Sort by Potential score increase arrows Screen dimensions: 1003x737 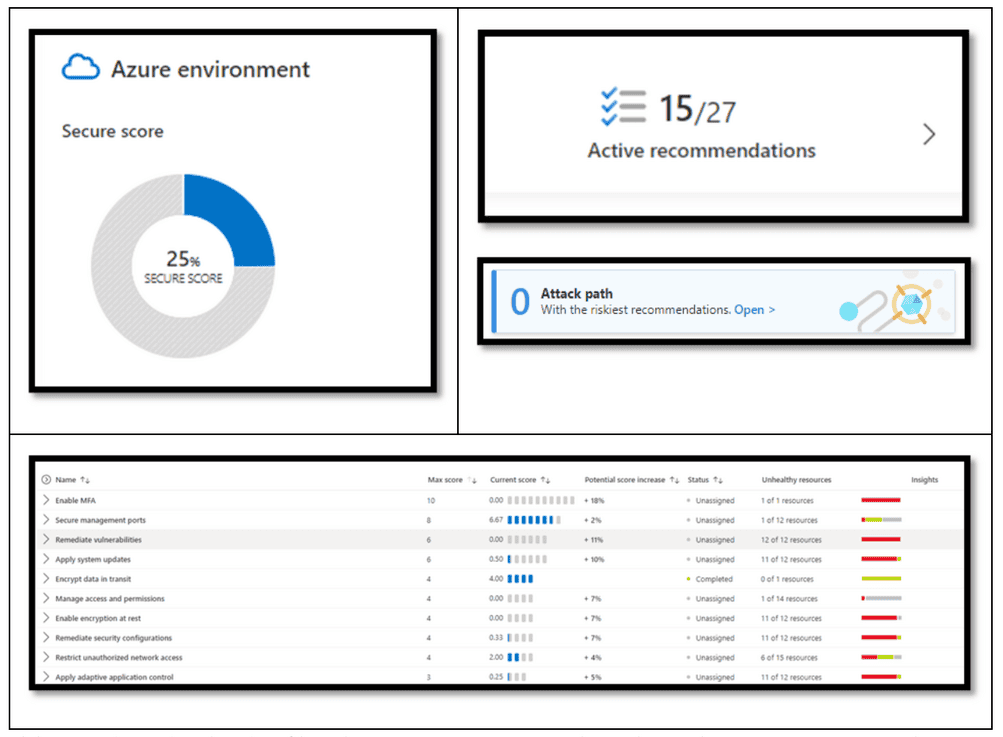[675, 480]
